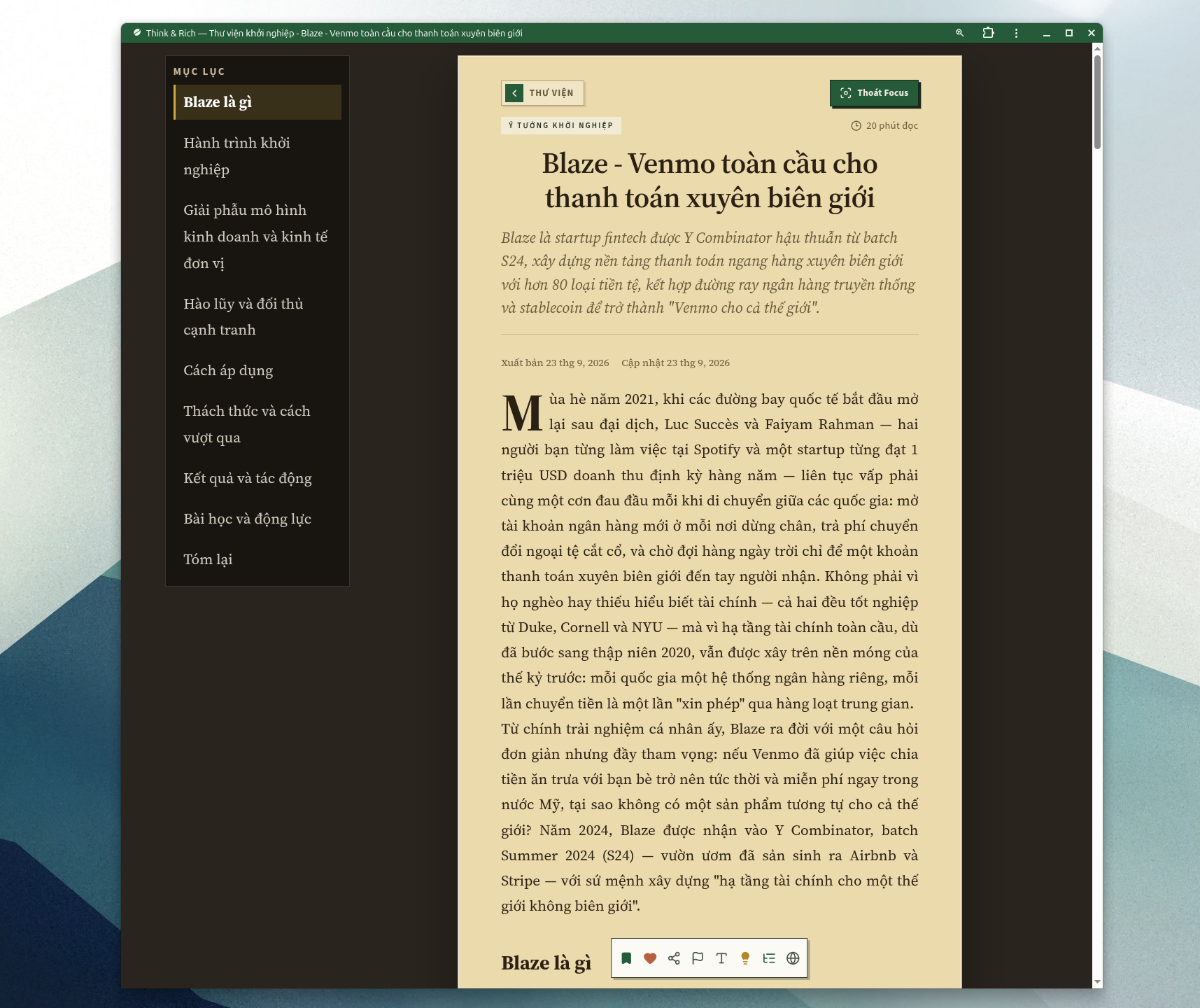
Task: Click the app favicon in title bar
Action: point(137,33)
